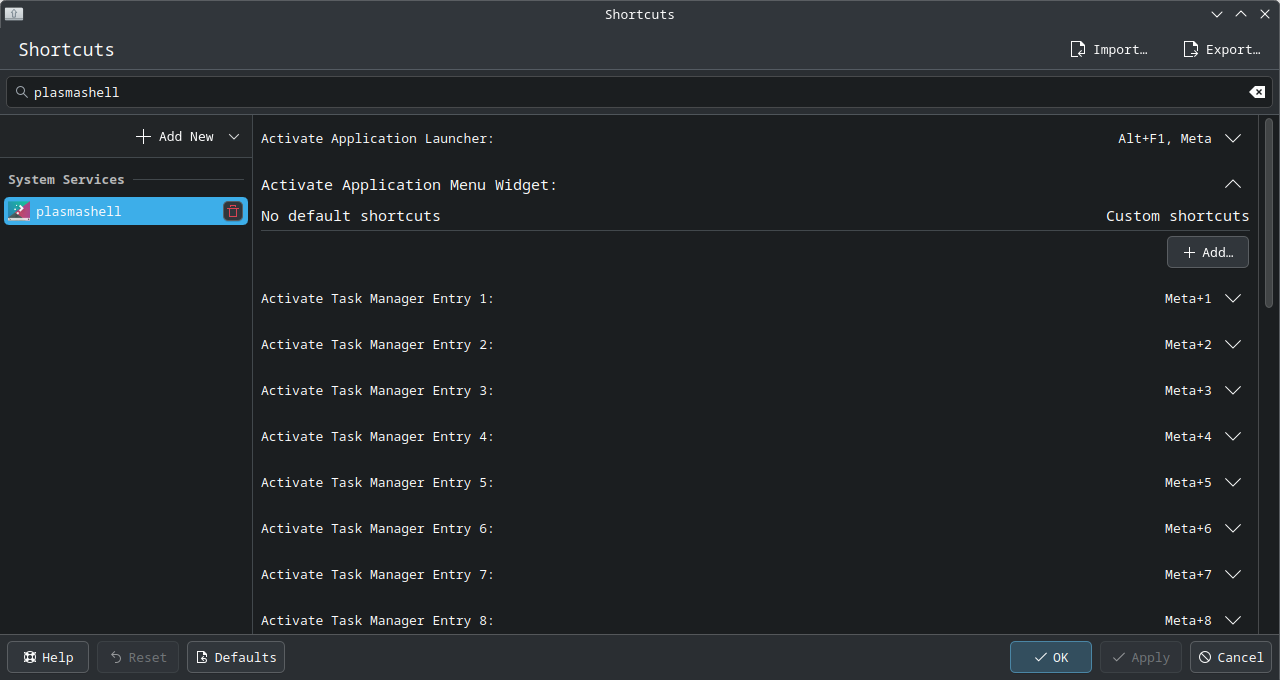Click the Defaults button

tap(236, 657)
